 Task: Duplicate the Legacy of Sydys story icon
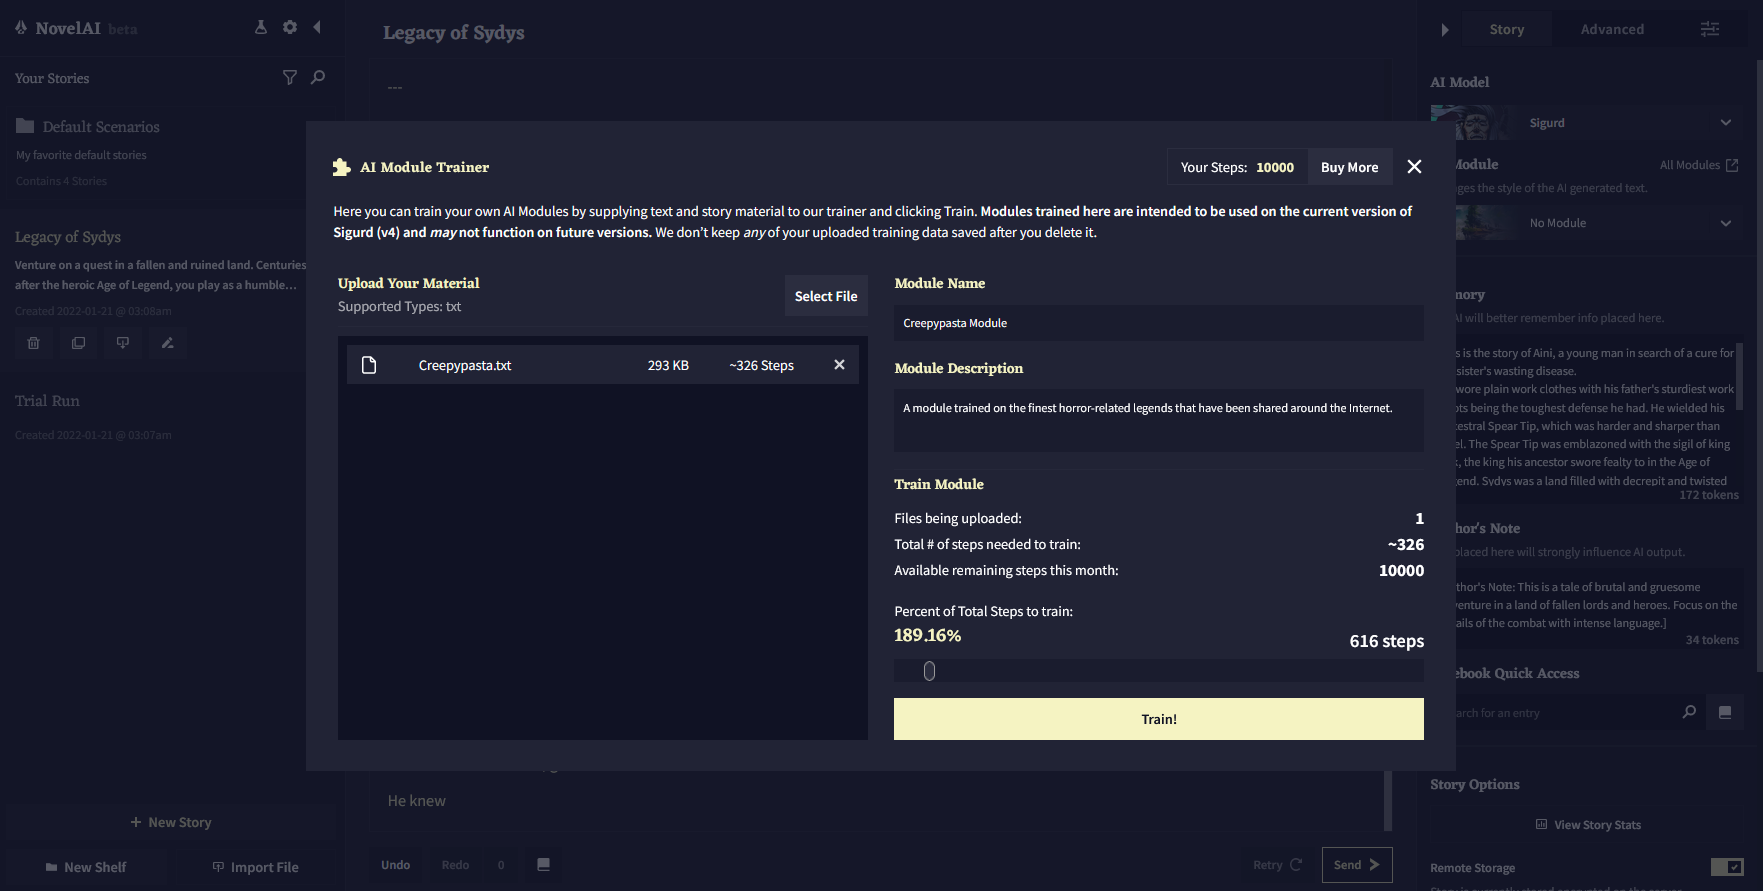click(x=78, y=343)
